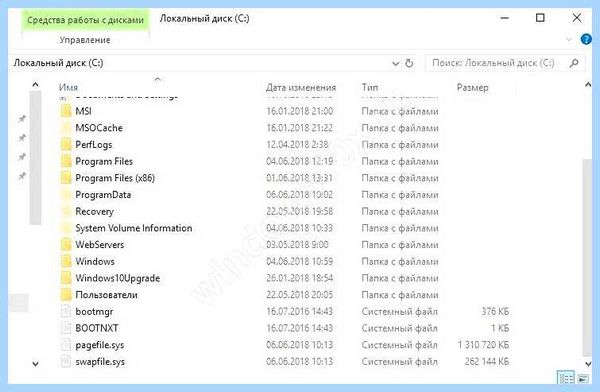The height and width of the screenshot is (392, 600).
Task: Select System Volume Information name text
Action: pos(134,228)
